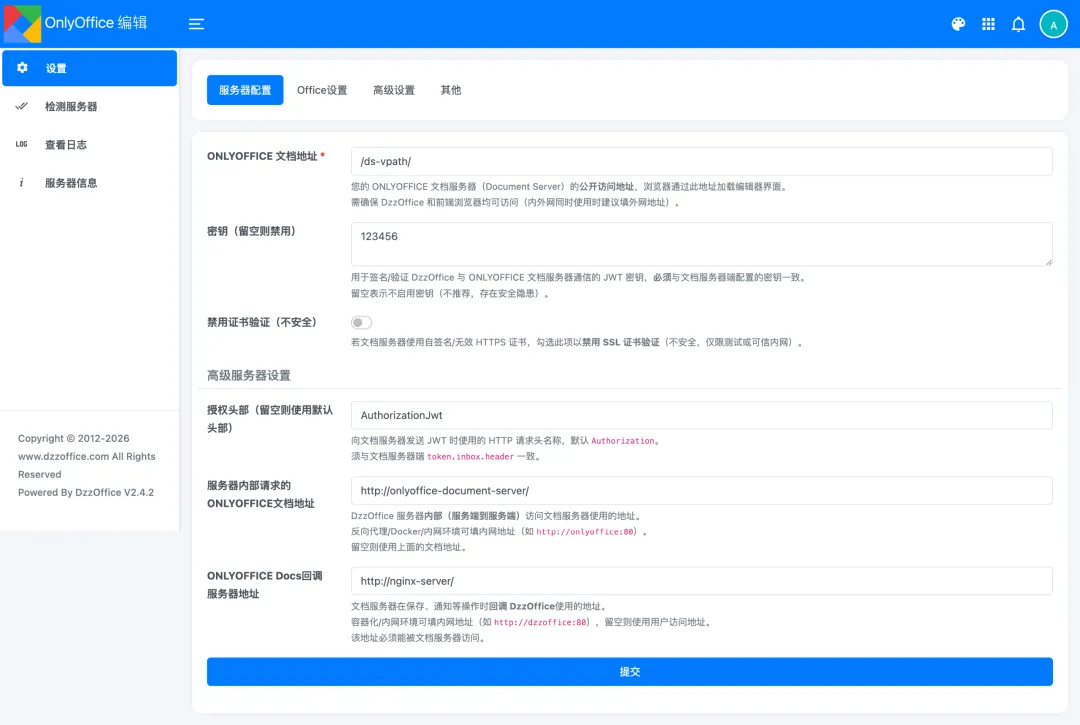This screenshot has width=1080, height=725.
Task: Click the 服务器内部请求的 ONLYOFFICE文档地址 label
Action: tap(260, 494)
